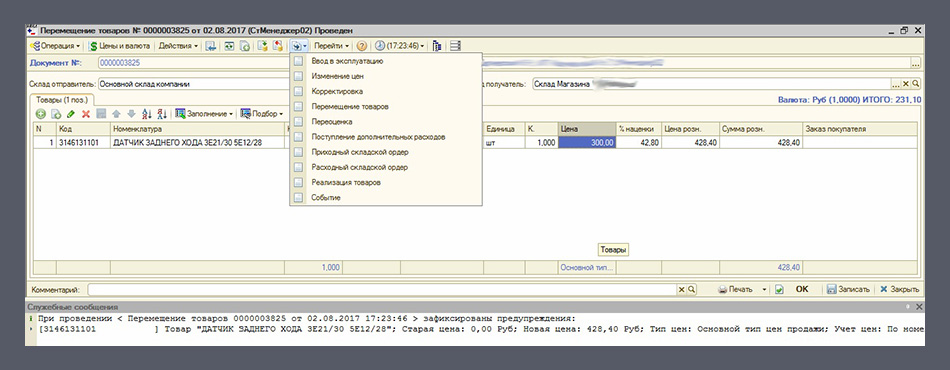Screen dimensions: 950x370
Task: Click the Цена column header
Action: click(x=586, y=129)
